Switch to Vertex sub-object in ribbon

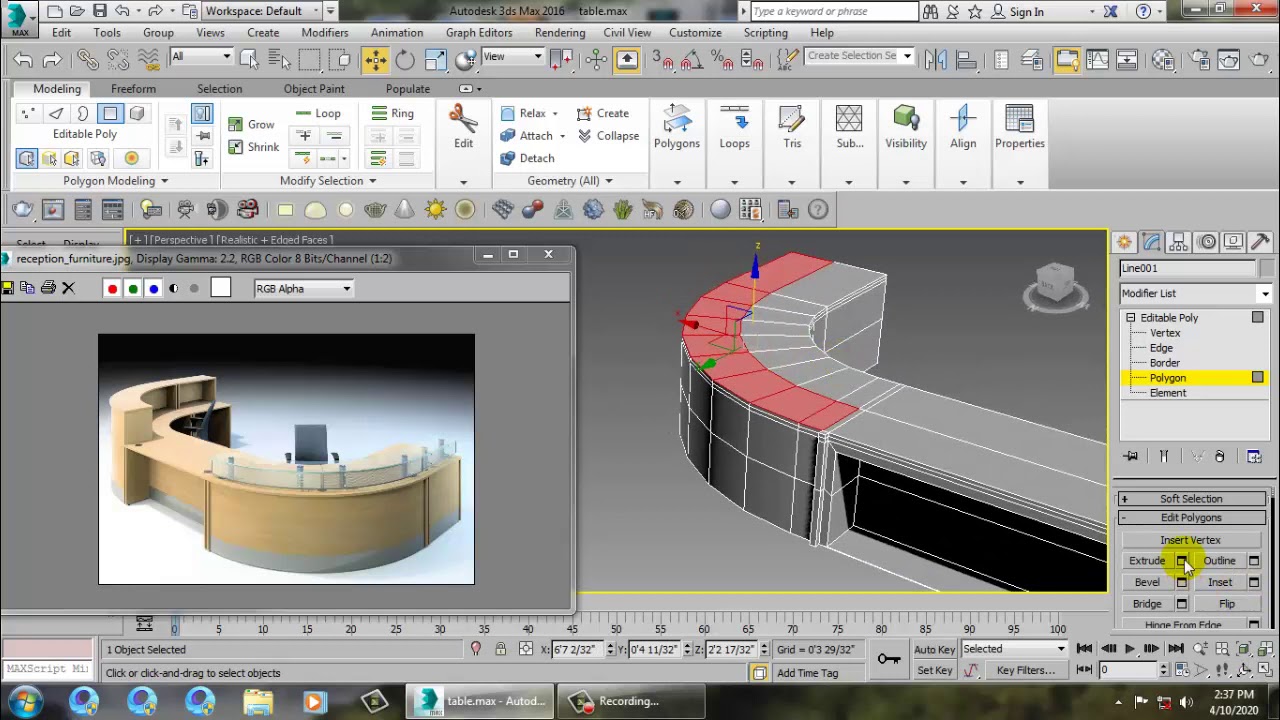click(x=28, y=114)
